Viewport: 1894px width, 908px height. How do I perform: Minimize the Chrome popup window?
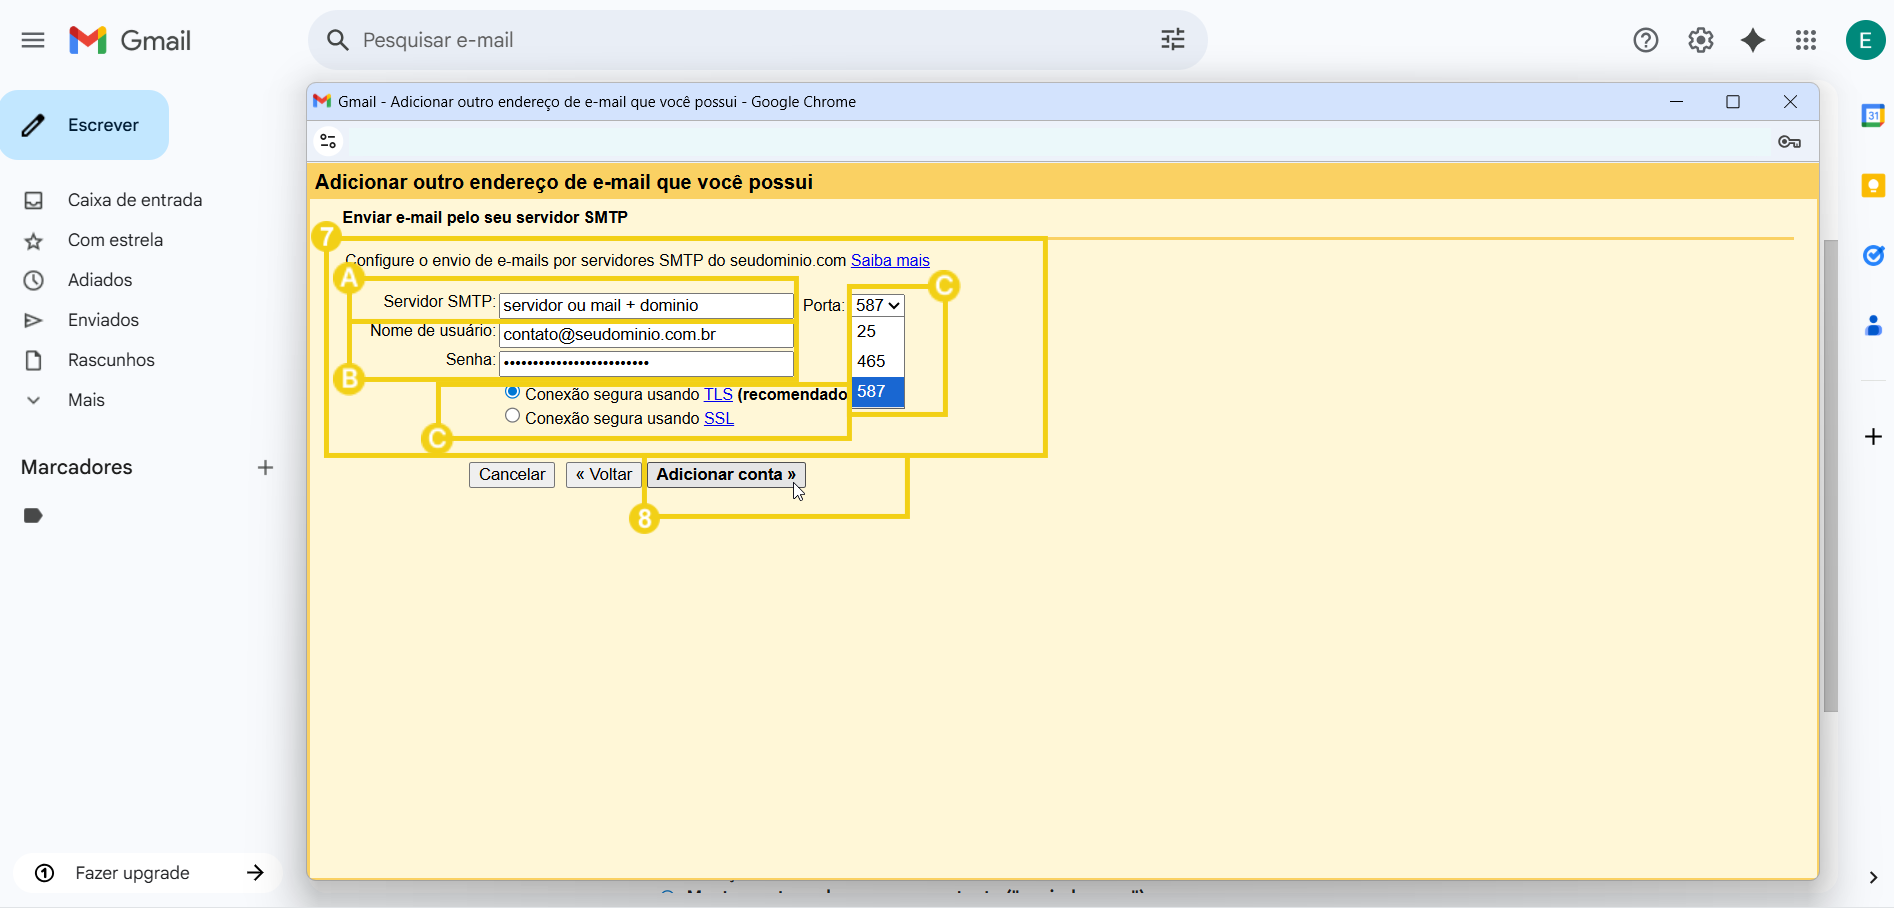(x=1676, y=102)
